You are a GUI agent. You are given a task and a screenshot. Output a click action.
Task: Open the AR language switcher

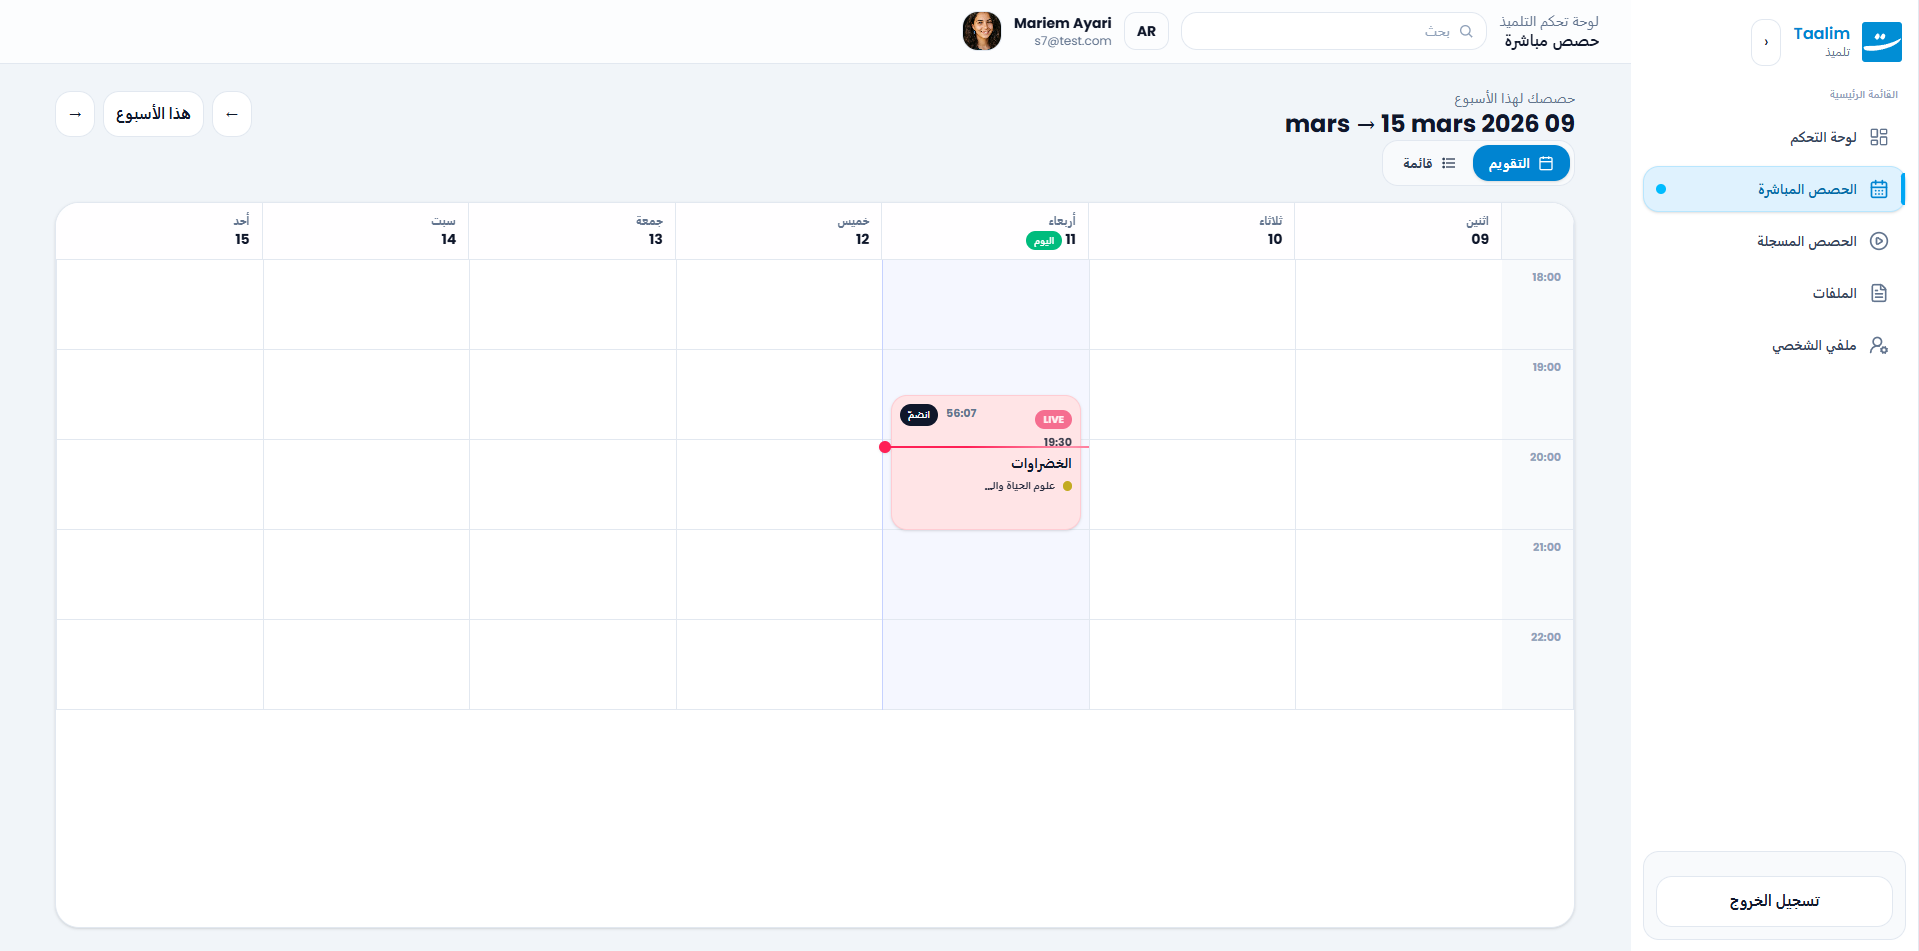tap(1146, 31)
